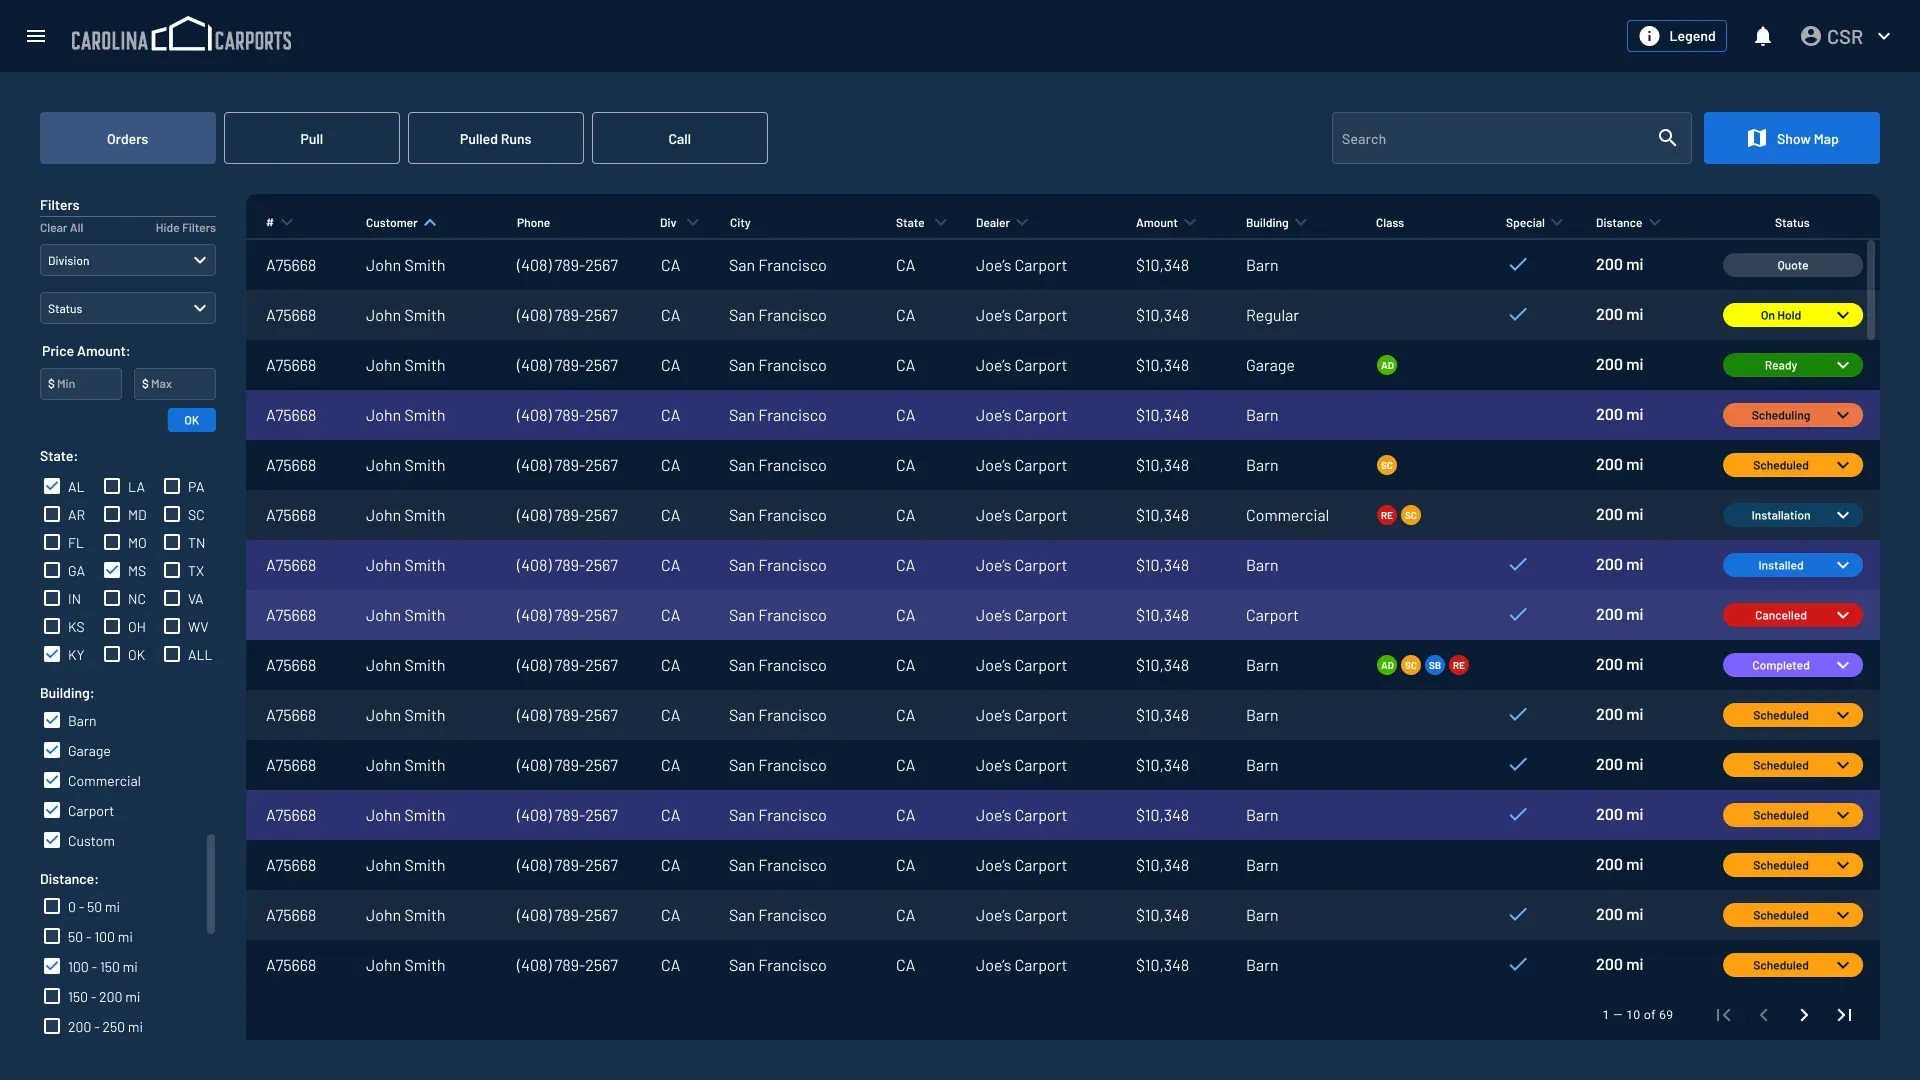Open the Division filter dropdown
This screenshot has width=1920, height=1080.
(x=128, y=260)
